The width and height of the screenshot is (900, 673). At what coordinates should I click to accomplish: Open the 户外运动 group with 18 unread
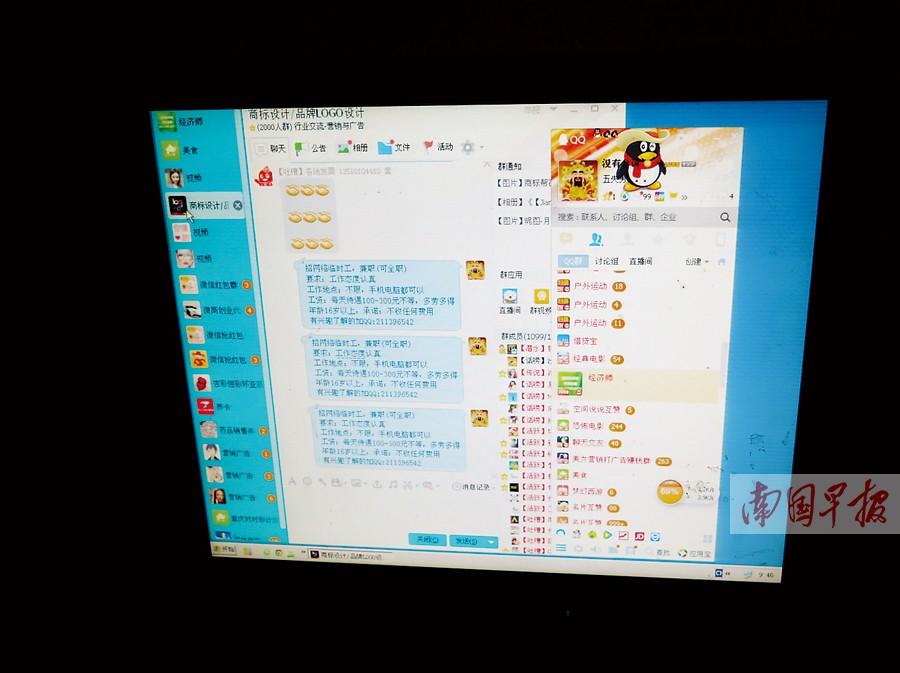click(x=591, y=286)
